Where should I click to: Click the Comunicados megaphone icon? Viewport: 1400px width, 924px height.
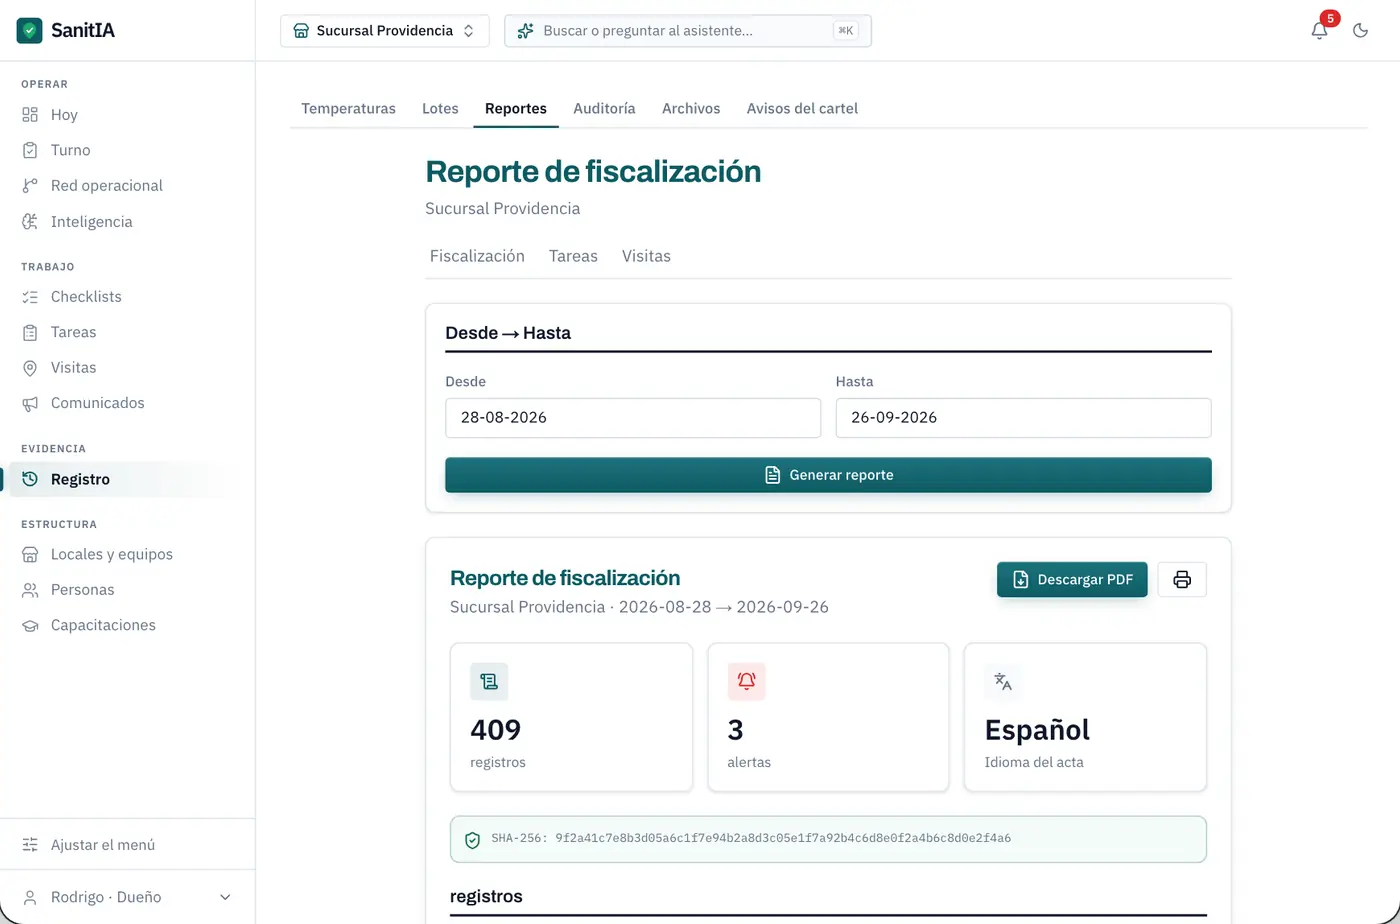pyautogui.click(x=30, y=403)
